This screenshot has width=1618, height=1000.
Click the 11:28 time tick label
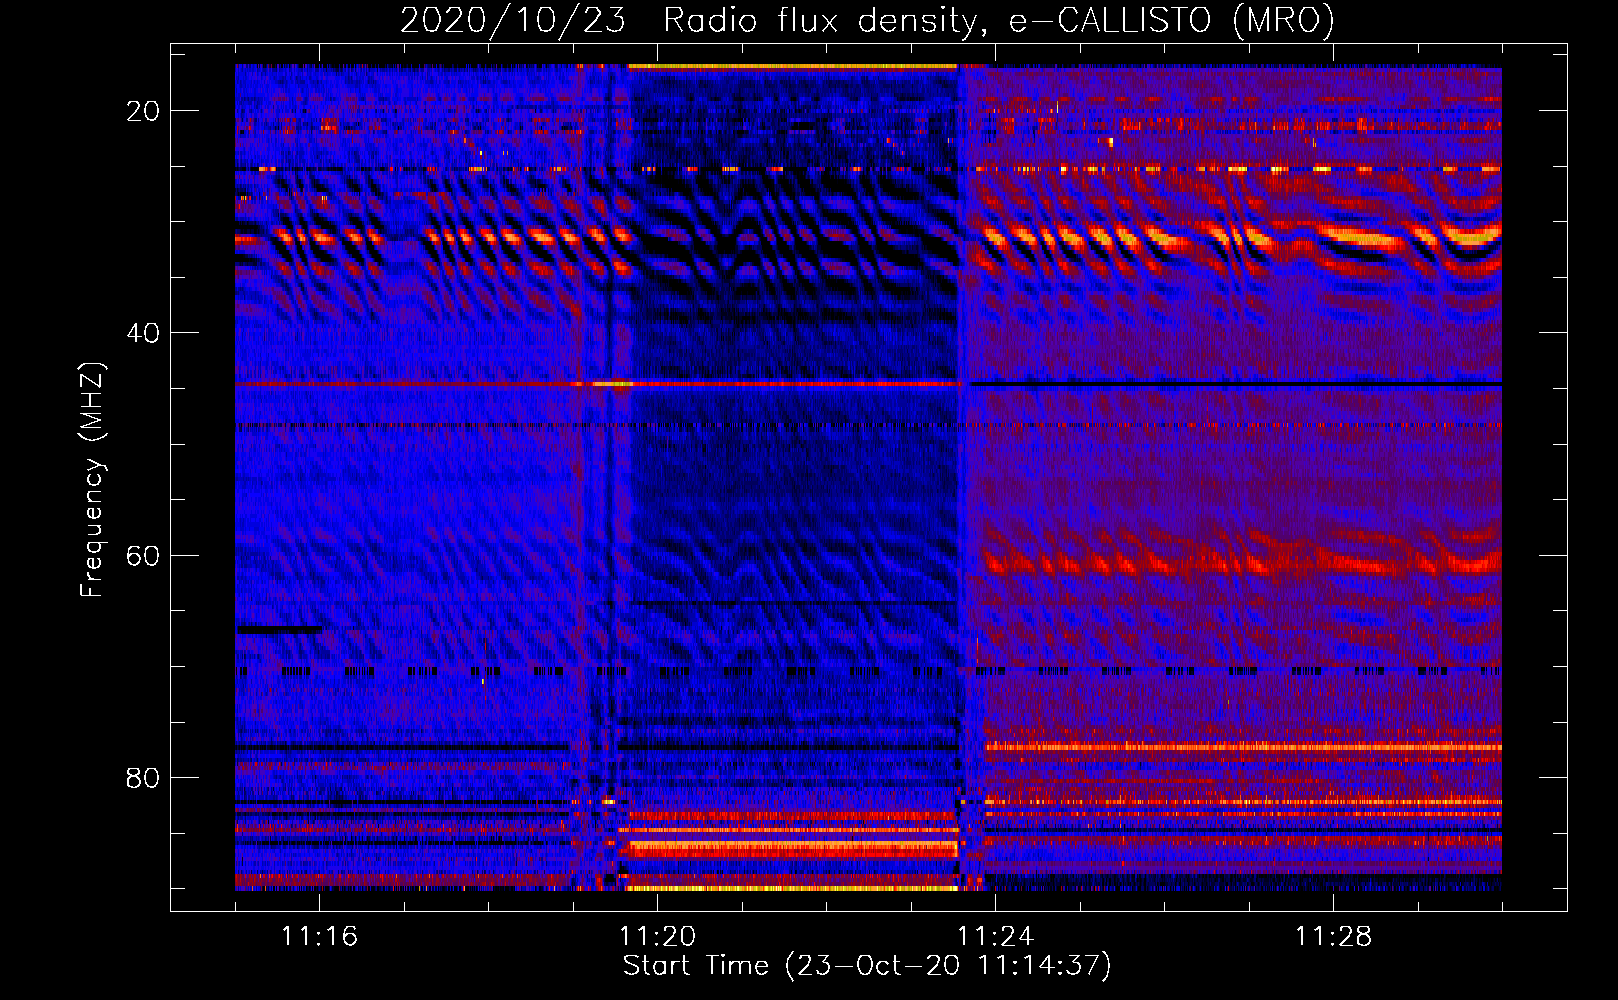[x=1333, y=937]
